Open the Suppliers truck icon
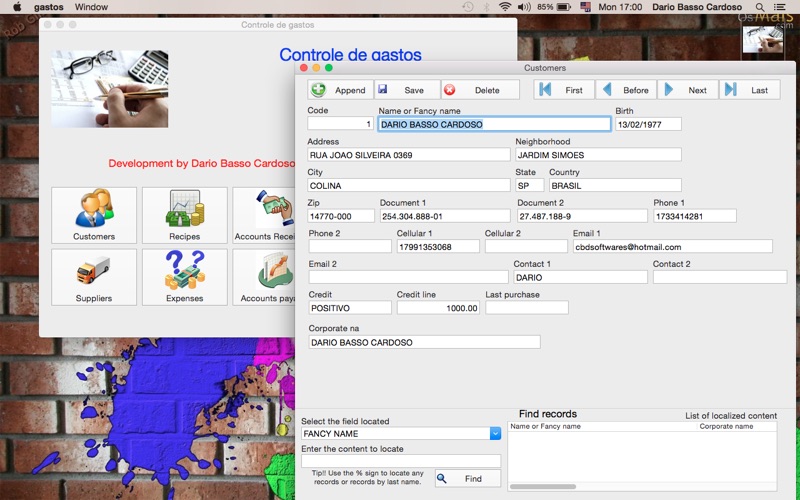Image resolution: width=800 pixels, height=500 pixels. pos(94,277)
